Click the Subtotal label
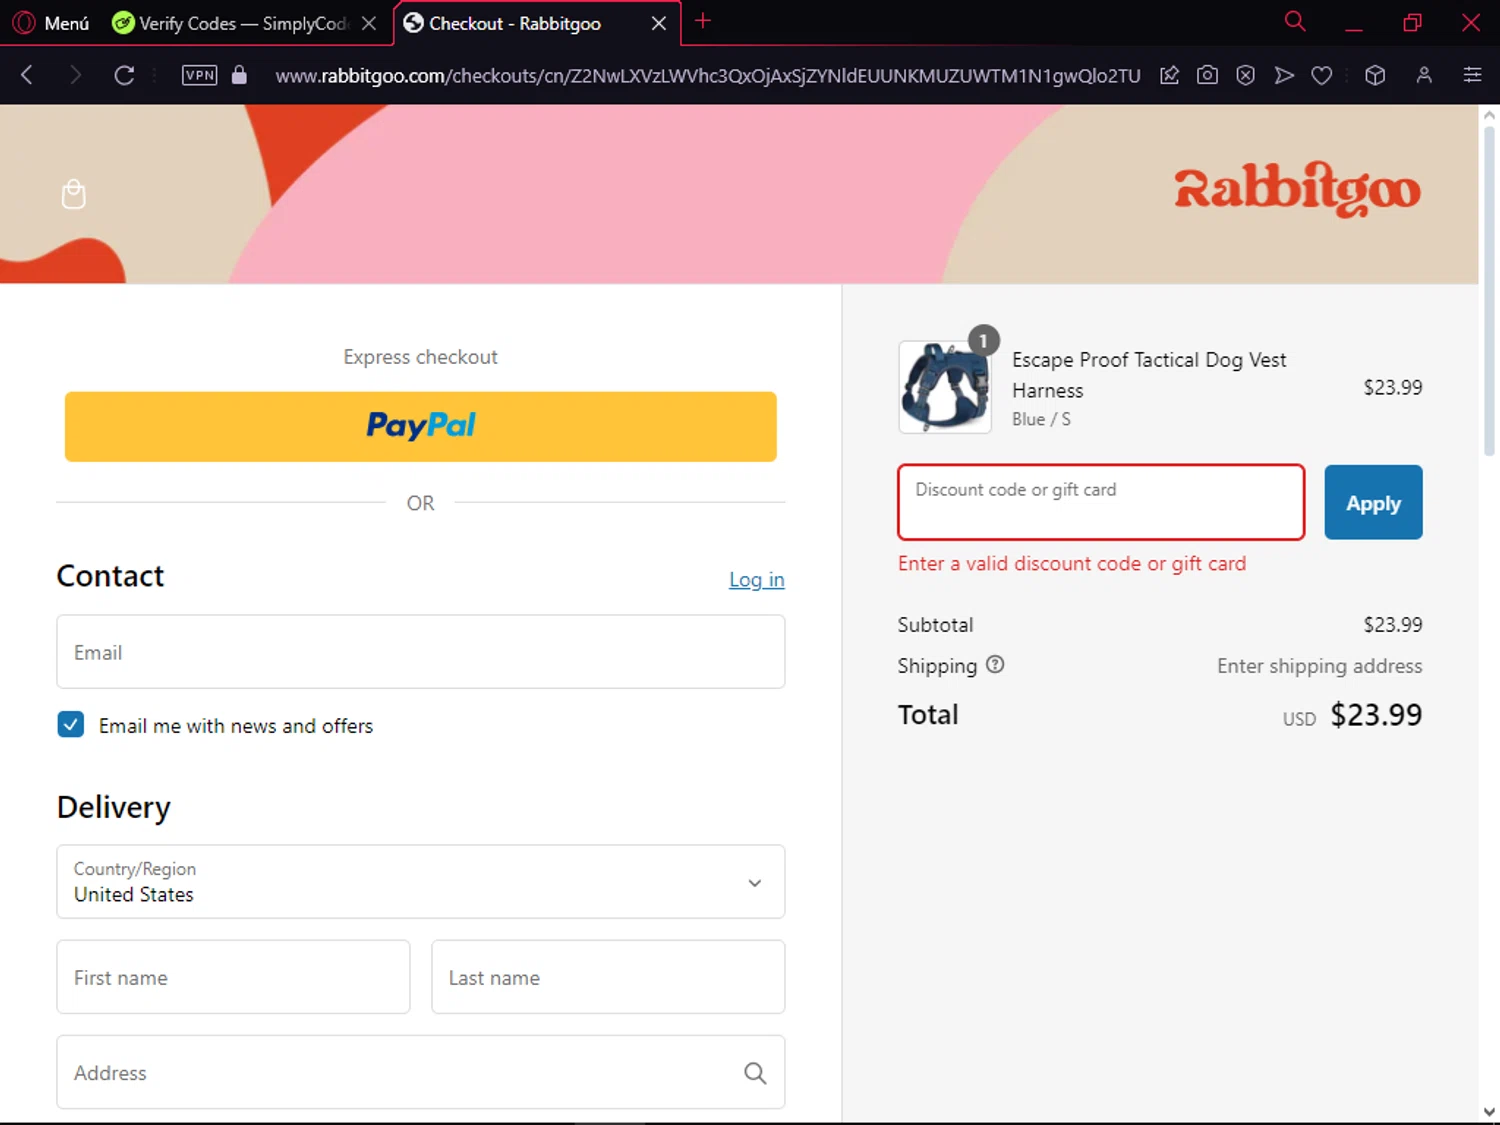The image size is (1500, 1125). [x=935, y=625]
